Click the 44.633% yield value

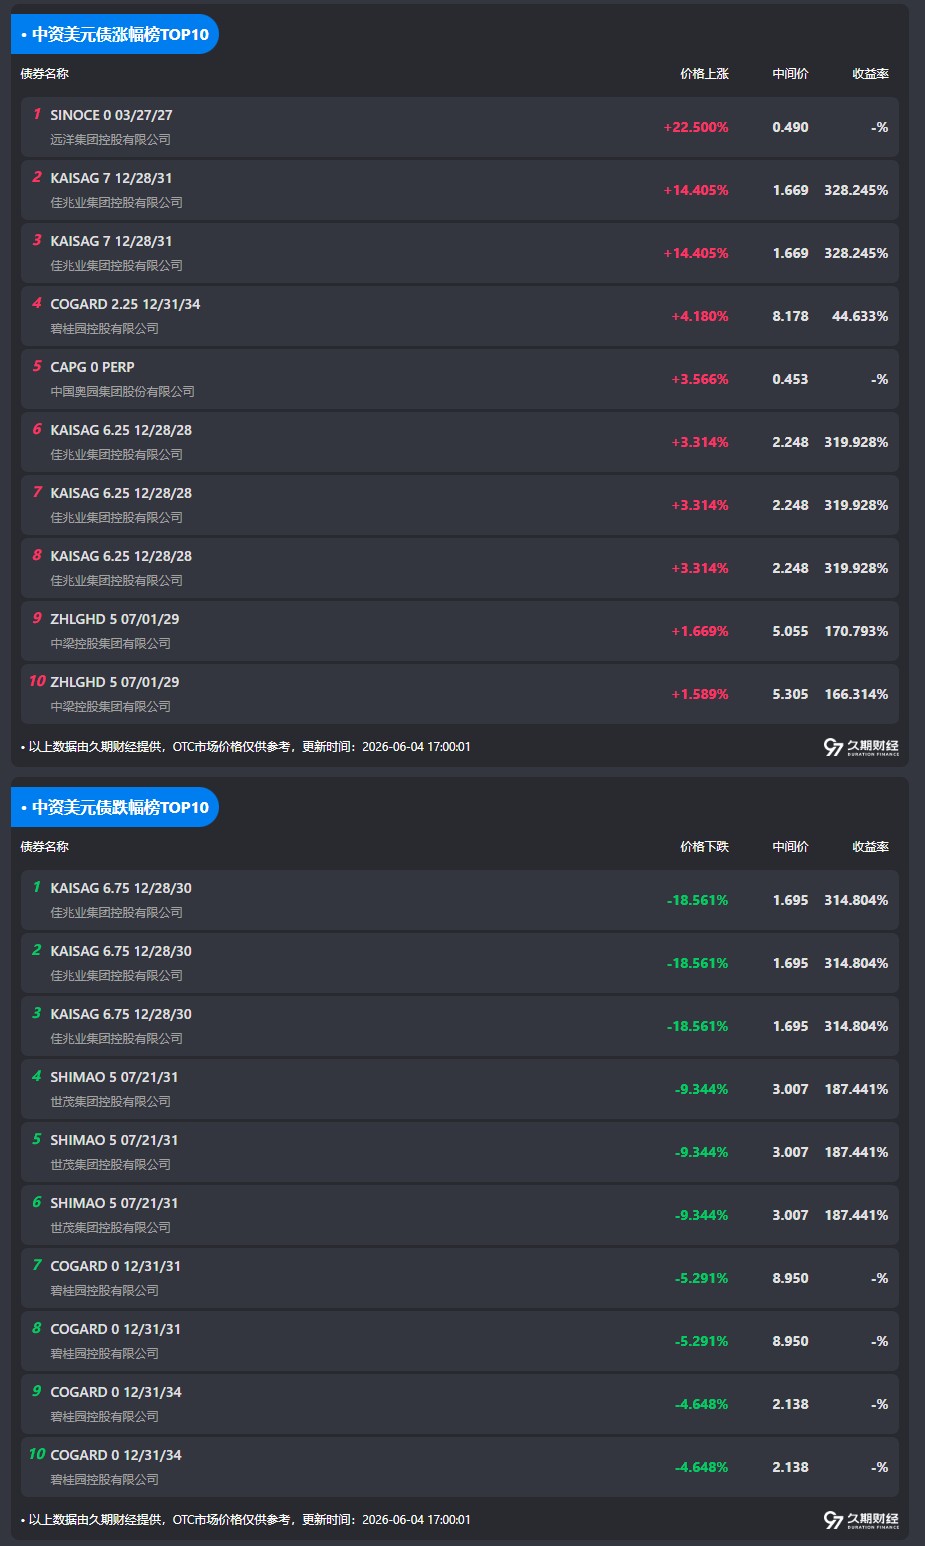860,316
